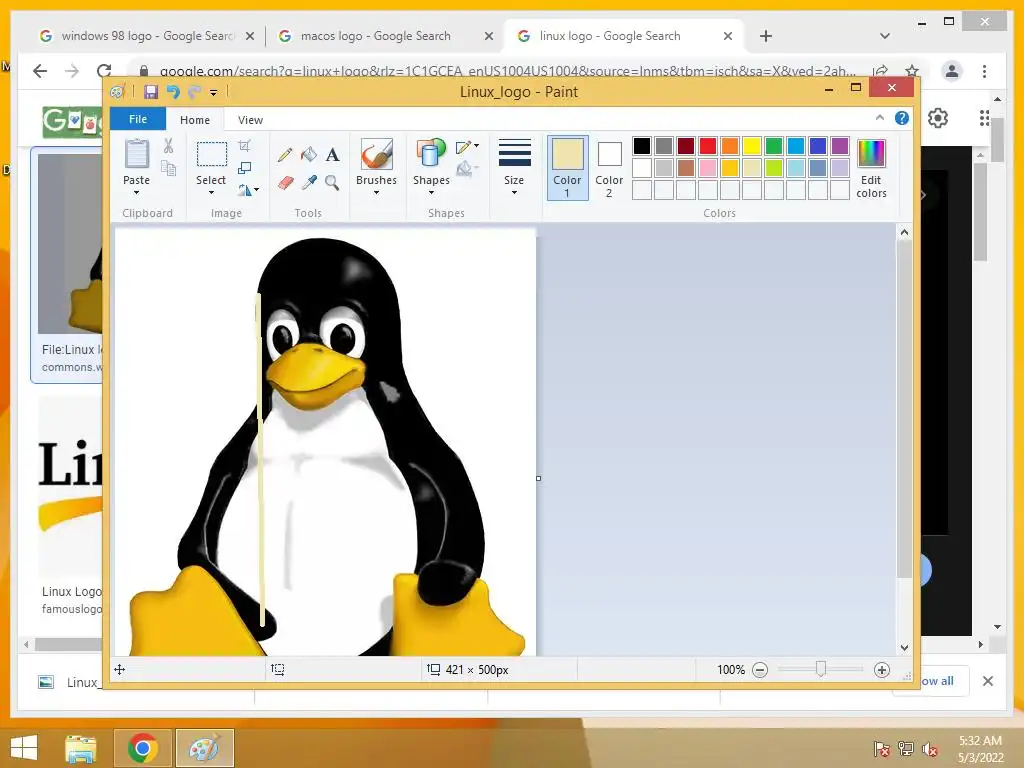Bookmark this page with the star icon
Screen dimensions: 1024x768
pos(912,71)
